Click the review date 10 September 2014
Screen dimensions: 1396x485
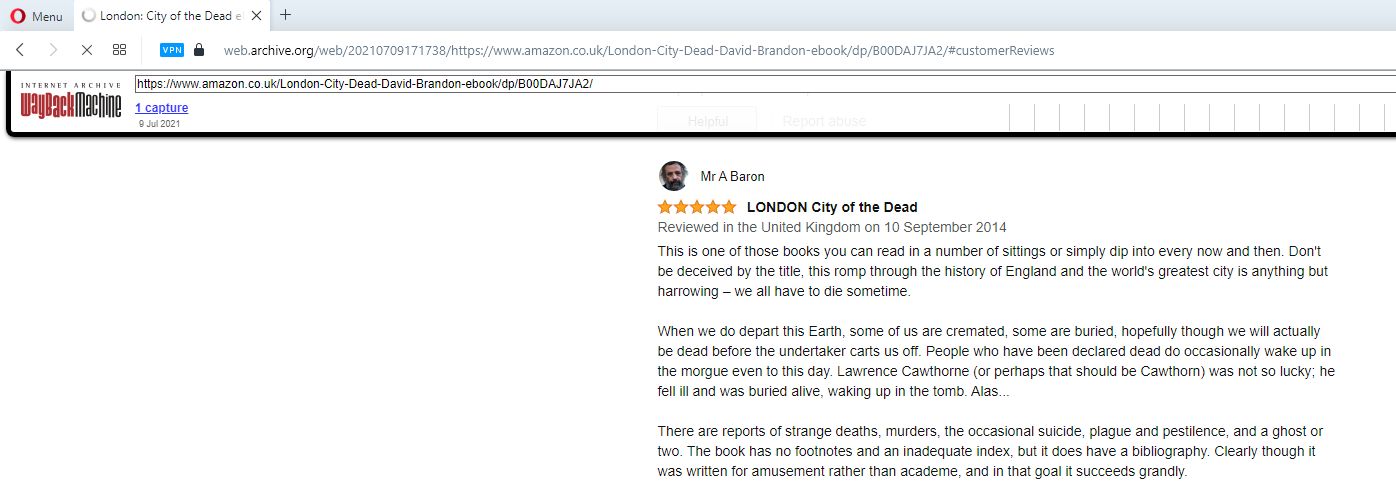click(945, 227)
